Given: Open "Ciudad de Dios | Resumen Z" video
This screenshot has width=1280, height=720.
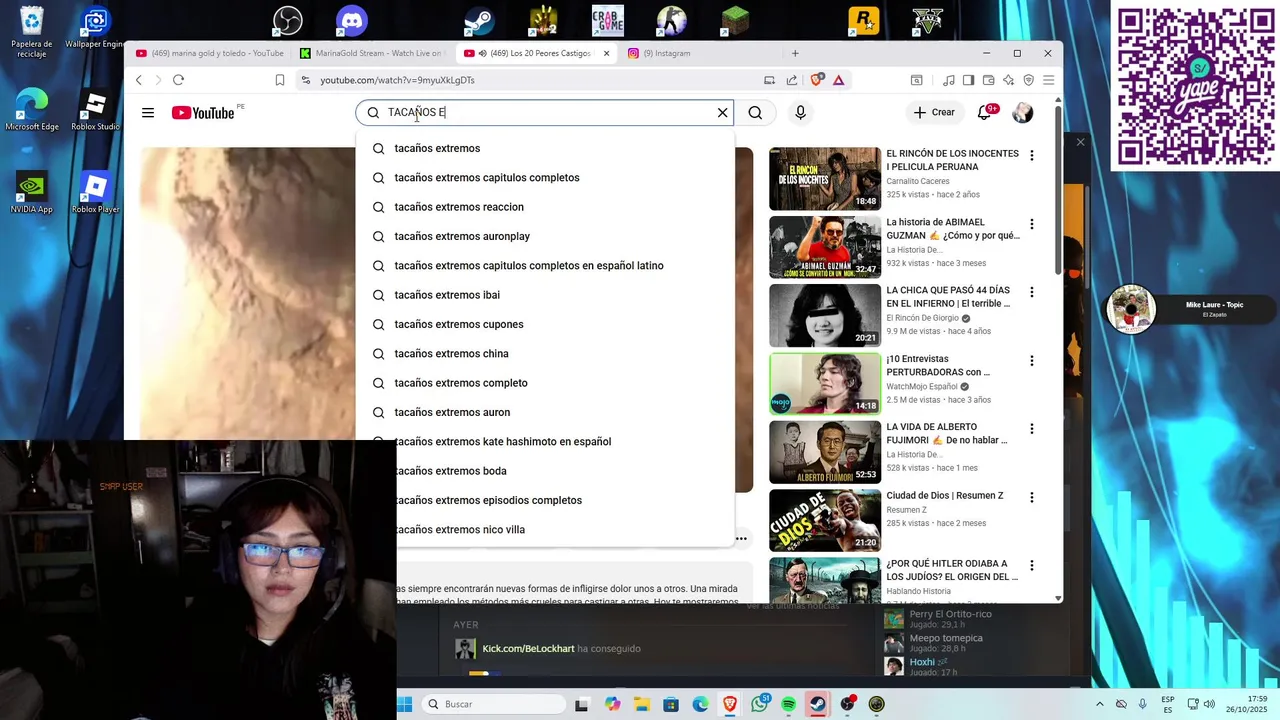Looking at the screenshot, I should click(x=825, y=520).
